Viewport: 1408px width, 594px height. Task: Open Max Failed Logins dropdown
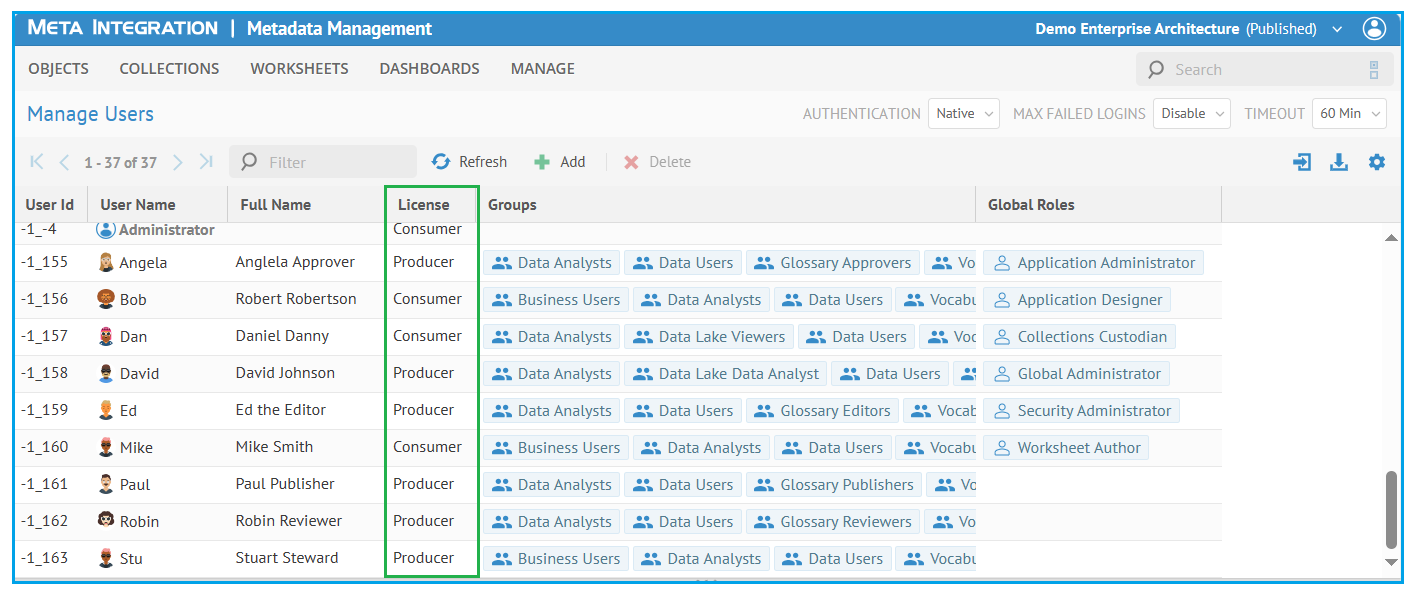[x=1191, y=114]
